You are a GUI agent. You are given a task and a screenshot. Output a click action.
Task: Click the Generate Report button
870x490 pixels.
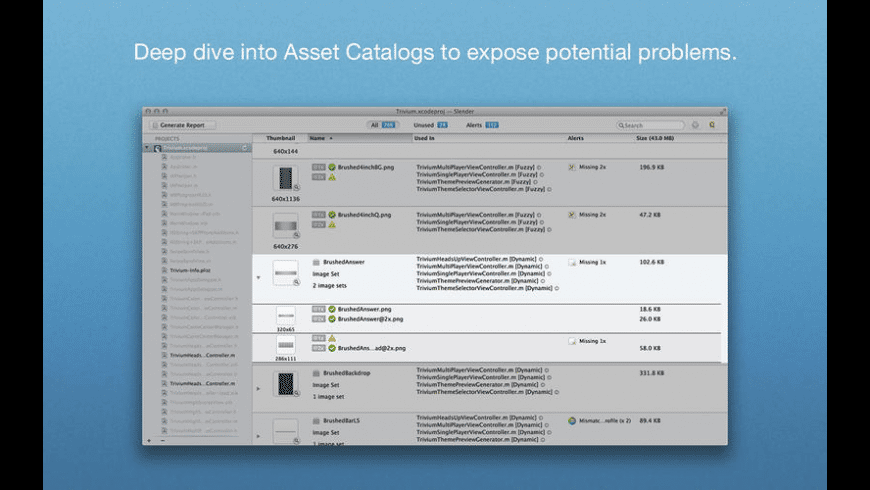pyautogui.click(x=183, y=125)
